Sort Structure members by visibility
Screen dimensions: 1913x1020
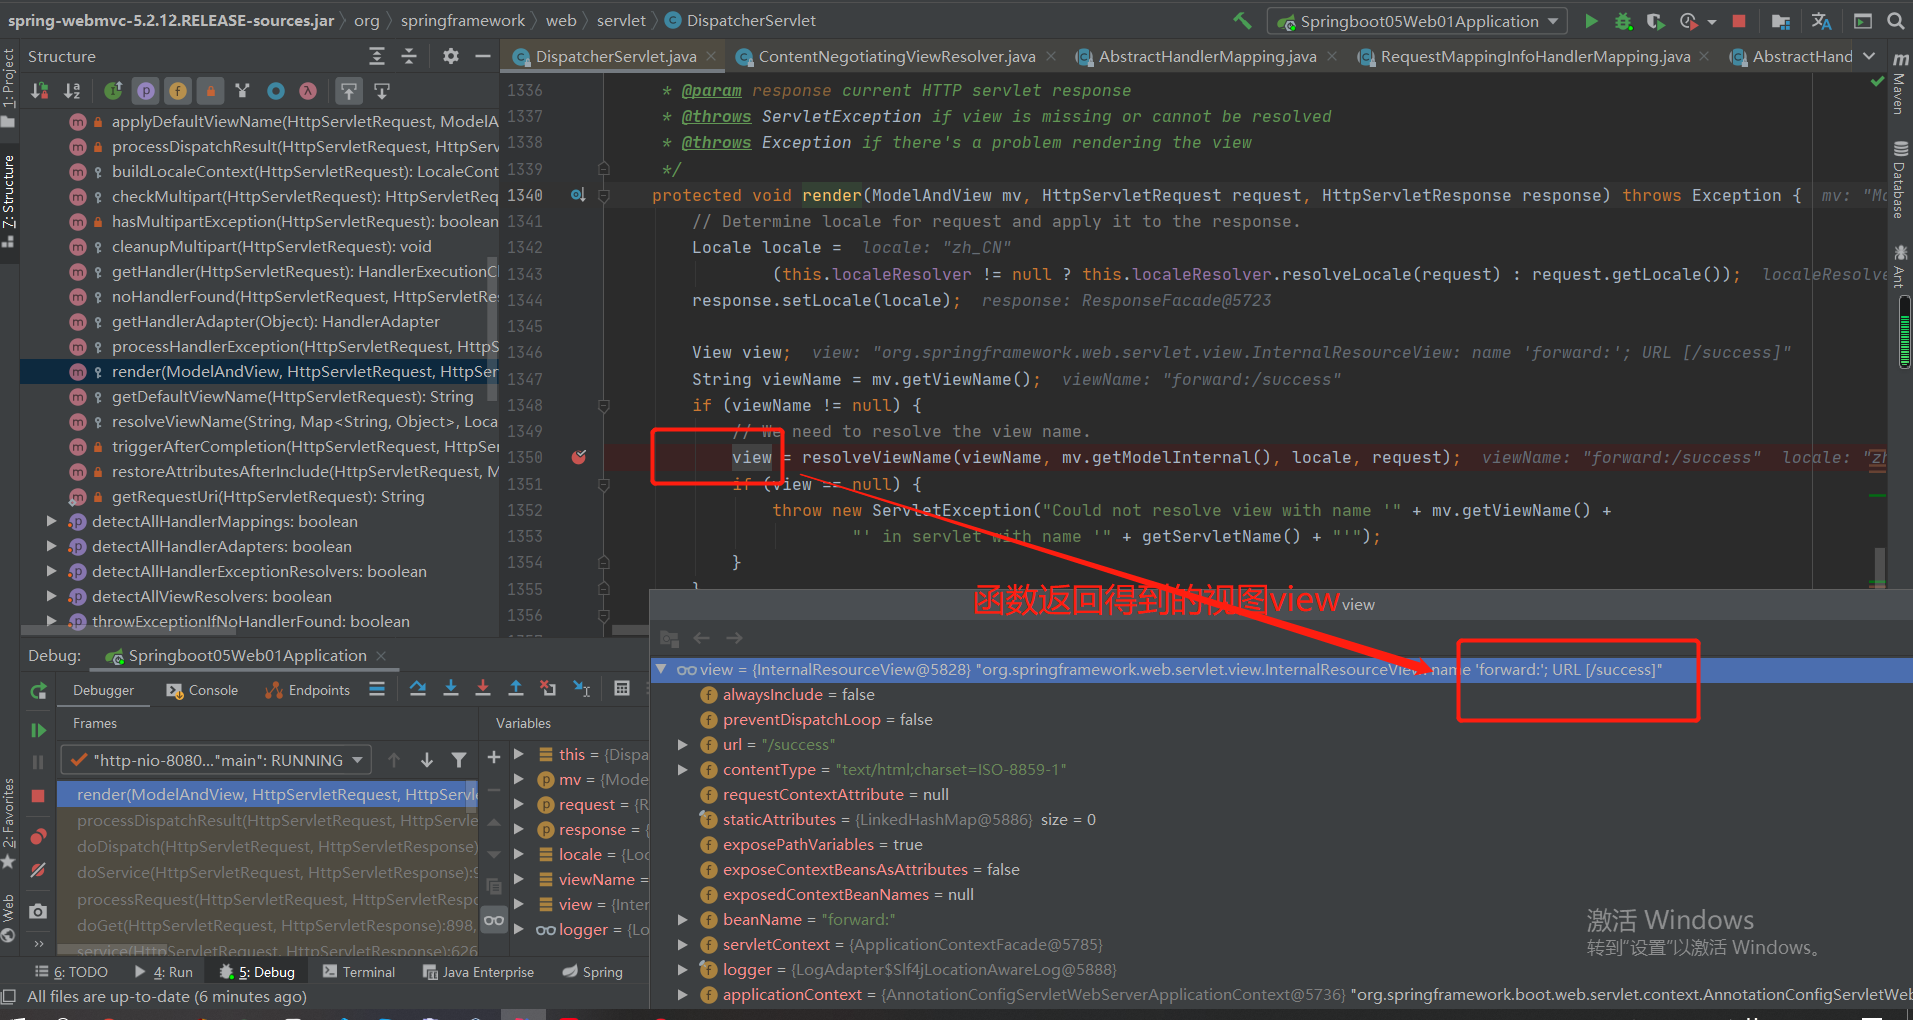pyautogui.click(x=40, y=91)
